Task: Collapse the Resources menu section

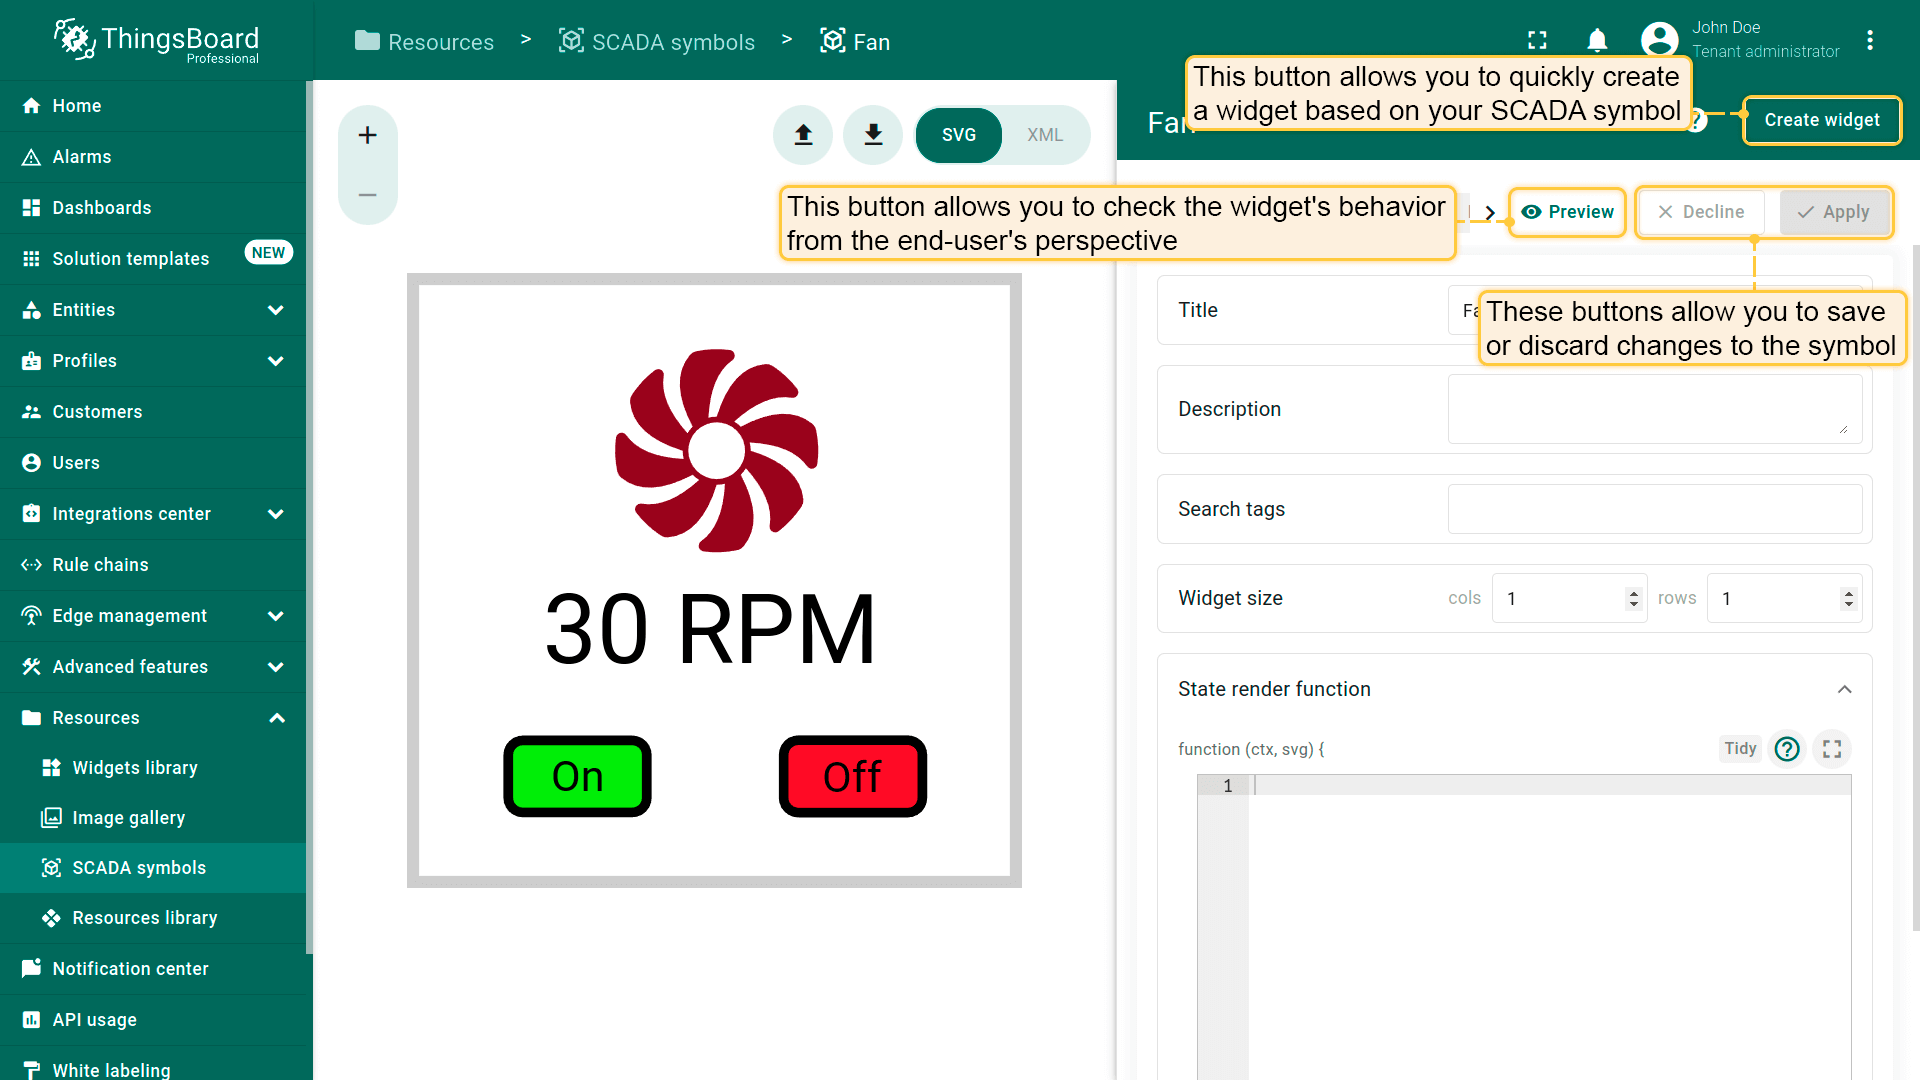Action: [277, 718]
